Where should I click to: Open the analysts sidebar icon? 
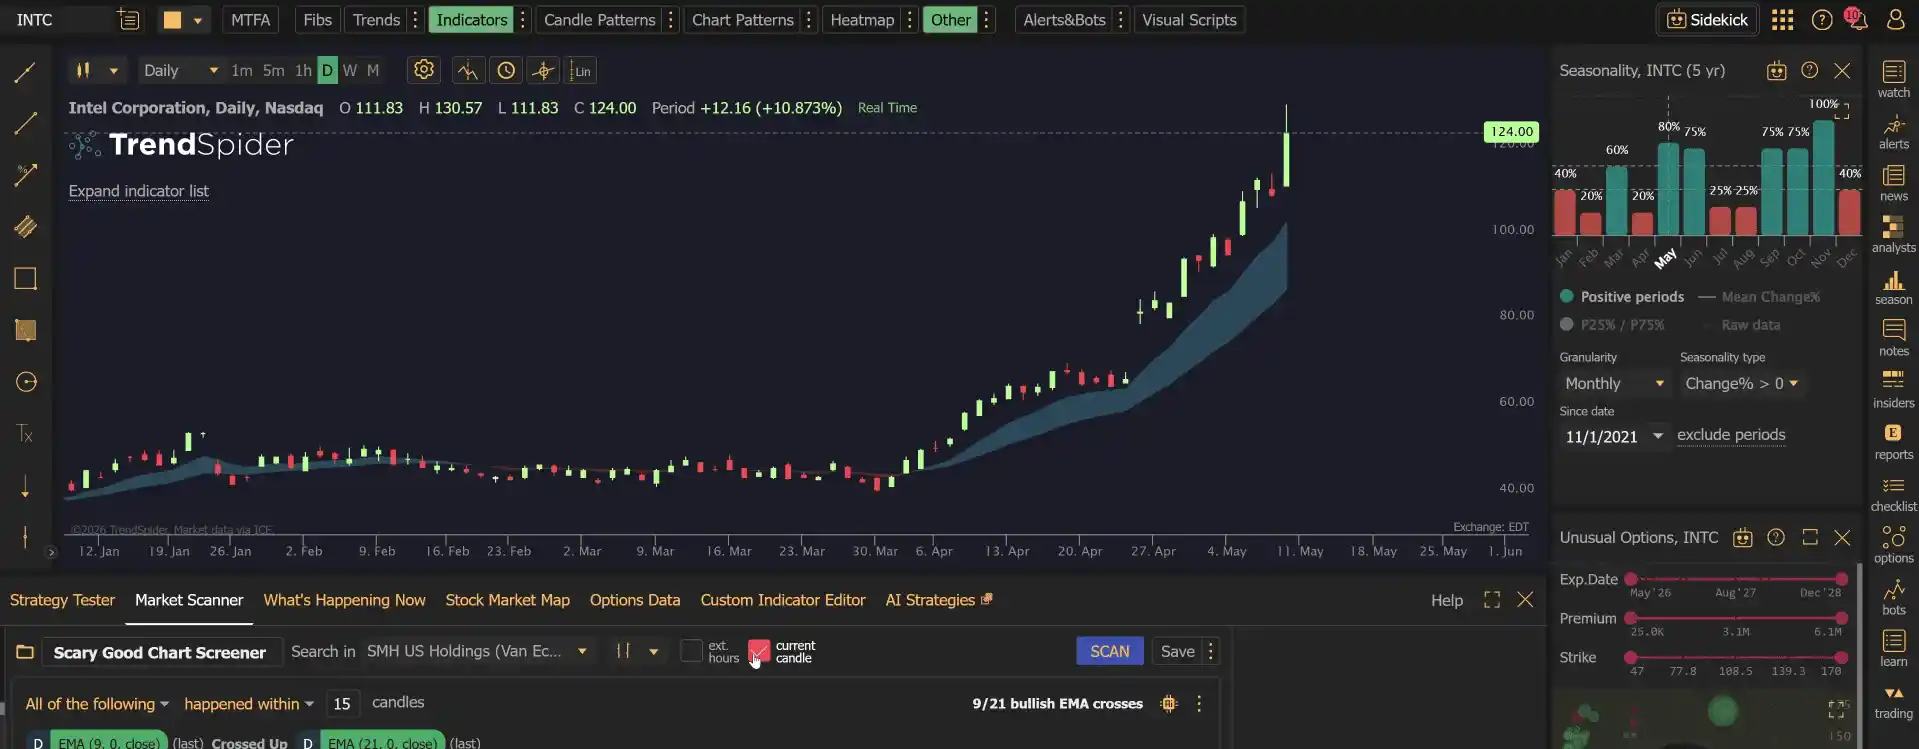point(1893,235)
